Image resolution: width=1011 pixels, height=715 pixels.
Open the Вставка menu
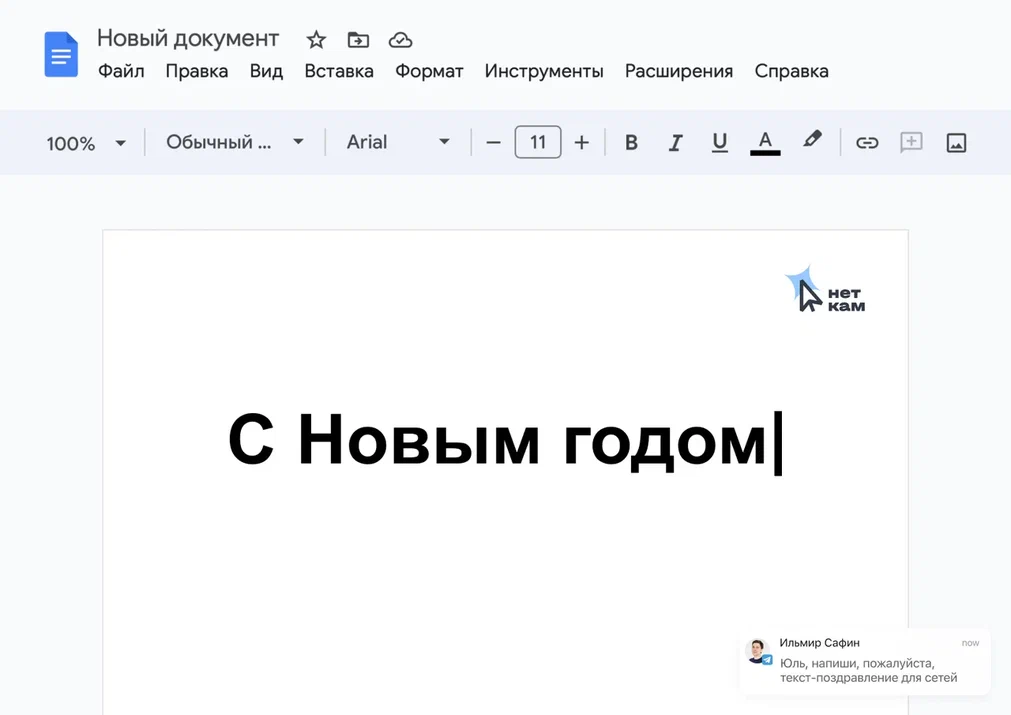pos(339,71)
